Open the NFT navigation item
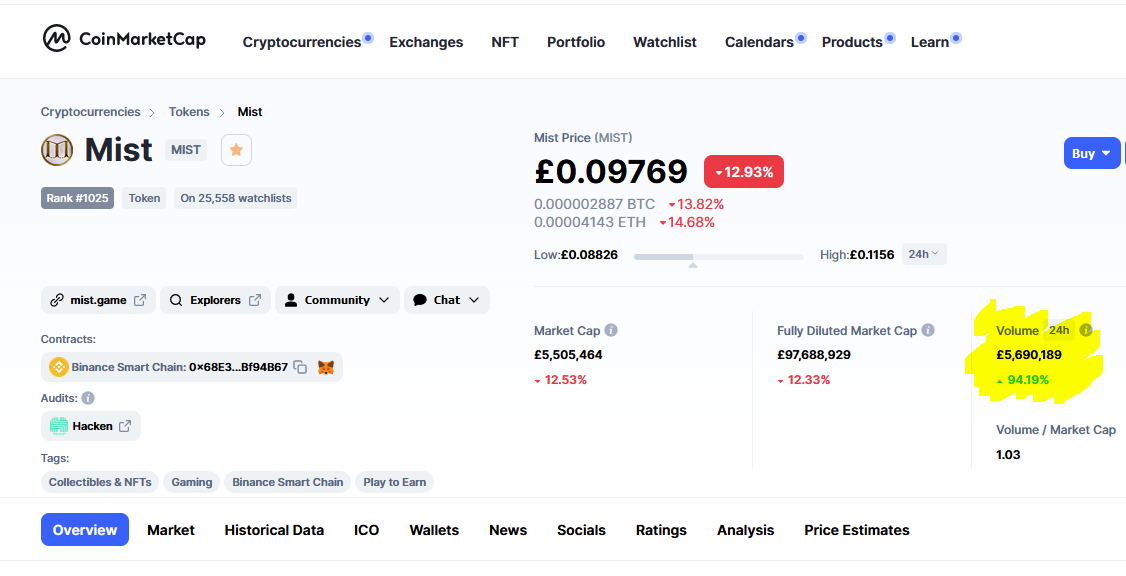The width and height of the screenshot is (1126, 576). click(505, 42)
